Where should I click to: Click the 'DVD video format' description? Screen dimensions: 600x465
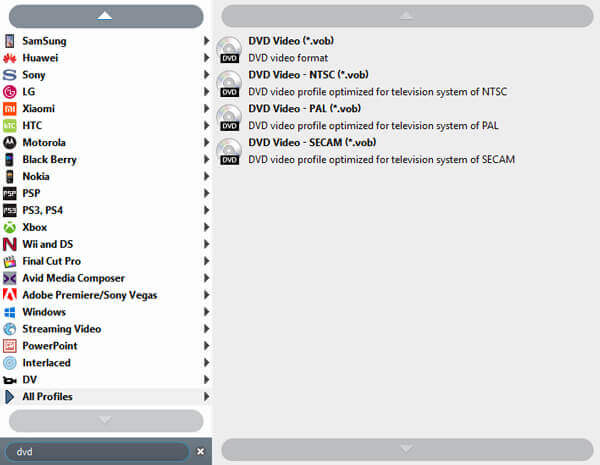point(288,58)
